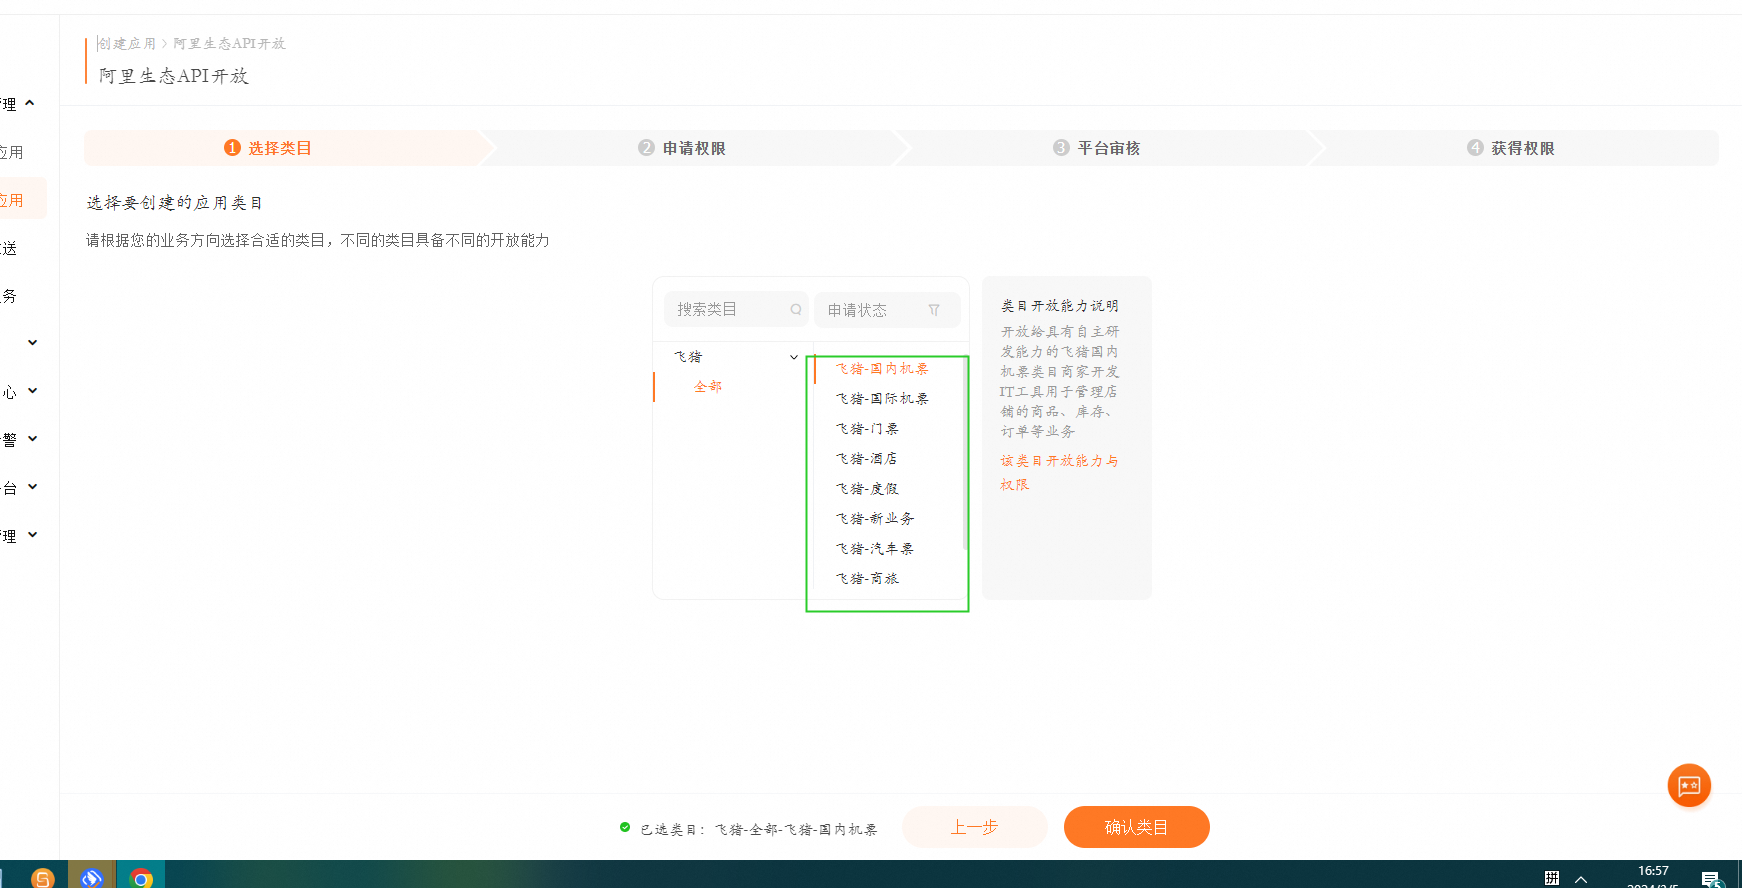Viewport: 1742px width, 888px height.
Task: Open Chrome from the taskbar
Action: [141, 877]
